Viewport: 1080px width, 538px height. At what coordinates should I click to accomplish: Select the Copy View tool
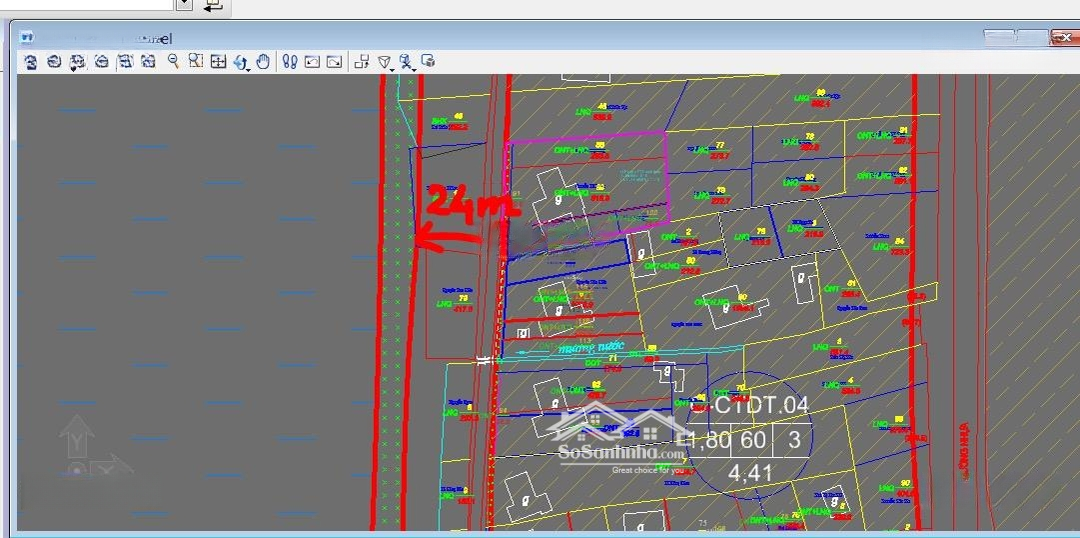362,62
